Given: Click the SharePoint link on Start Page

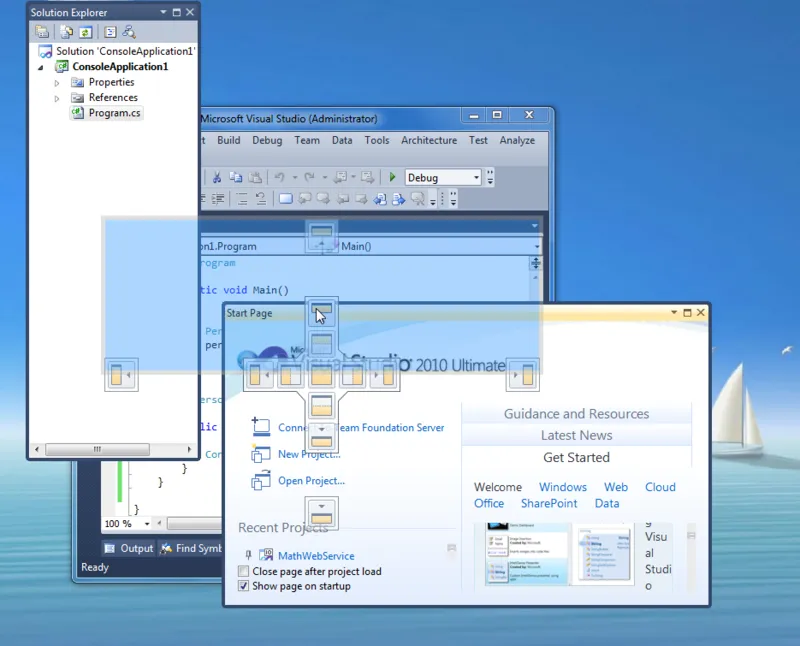Looking at the screenshot, I should [549, 504].
